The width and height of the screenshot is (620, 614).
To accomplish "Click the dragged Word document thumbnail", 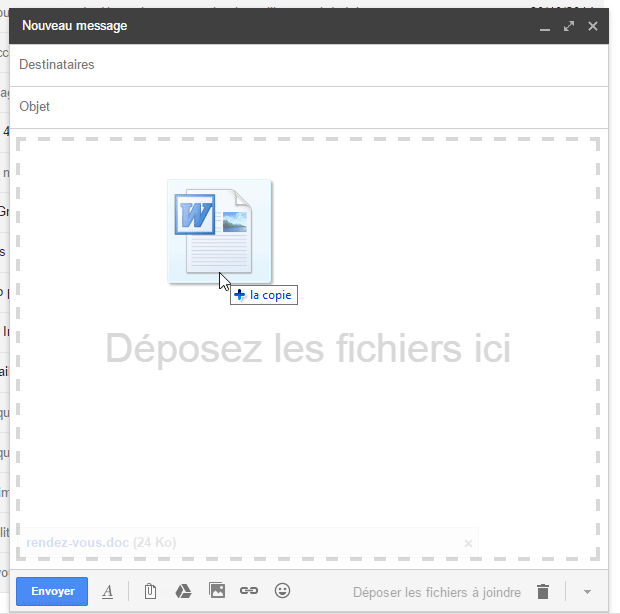I will pyautogui.click(x=219, y=231).
